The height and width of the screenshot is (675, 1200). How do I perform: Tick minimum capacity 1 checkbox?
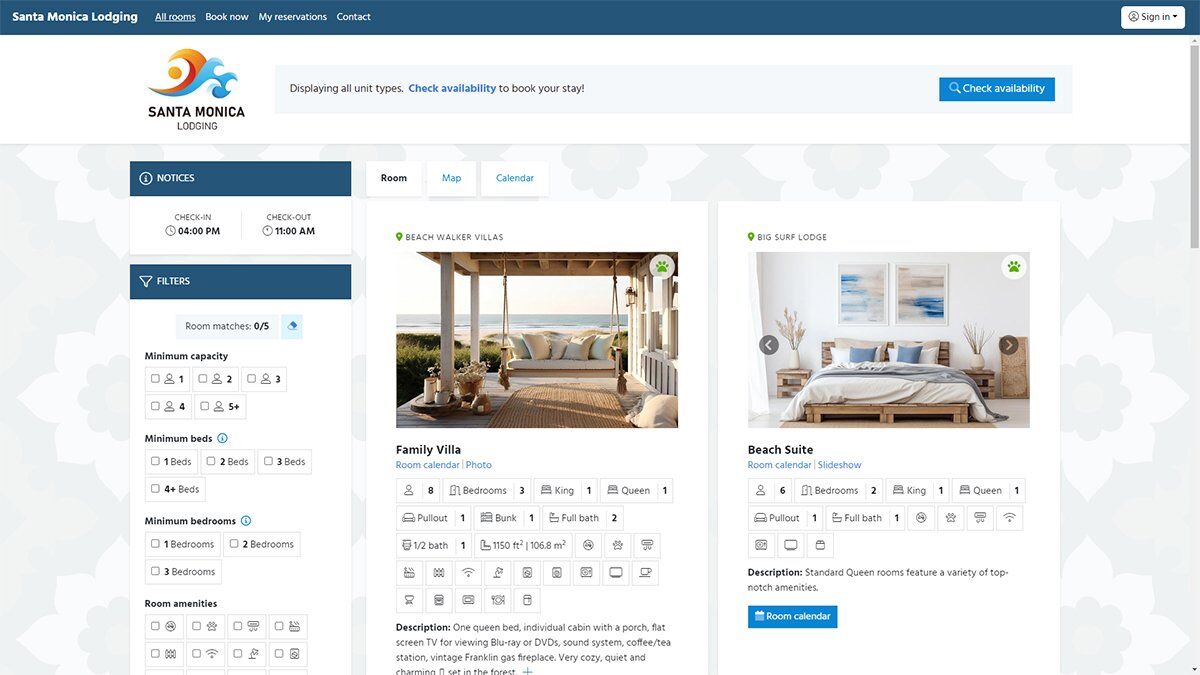coord(155,379)
